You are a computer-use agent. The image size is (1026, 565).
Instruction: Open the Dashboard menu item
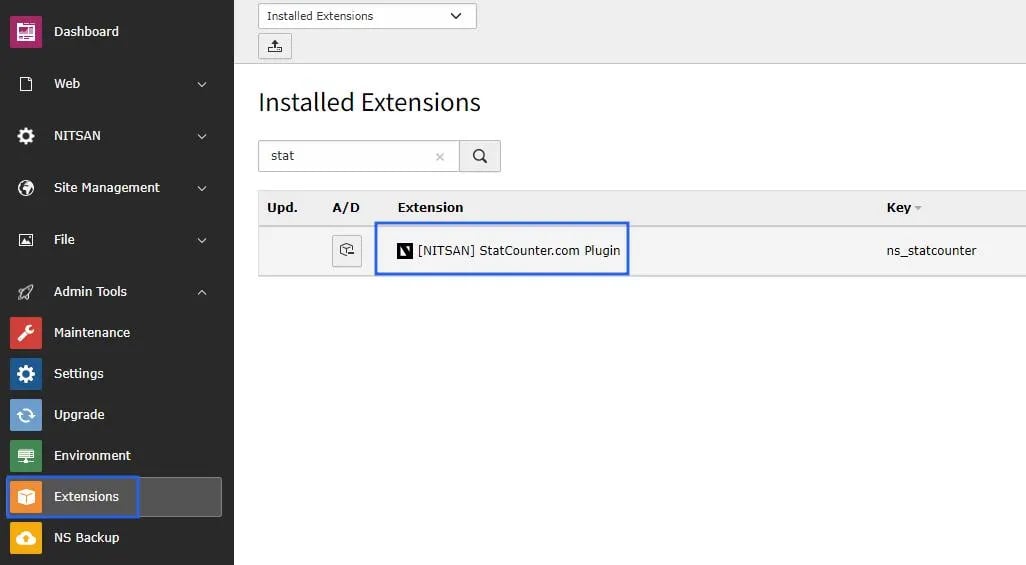86,31
